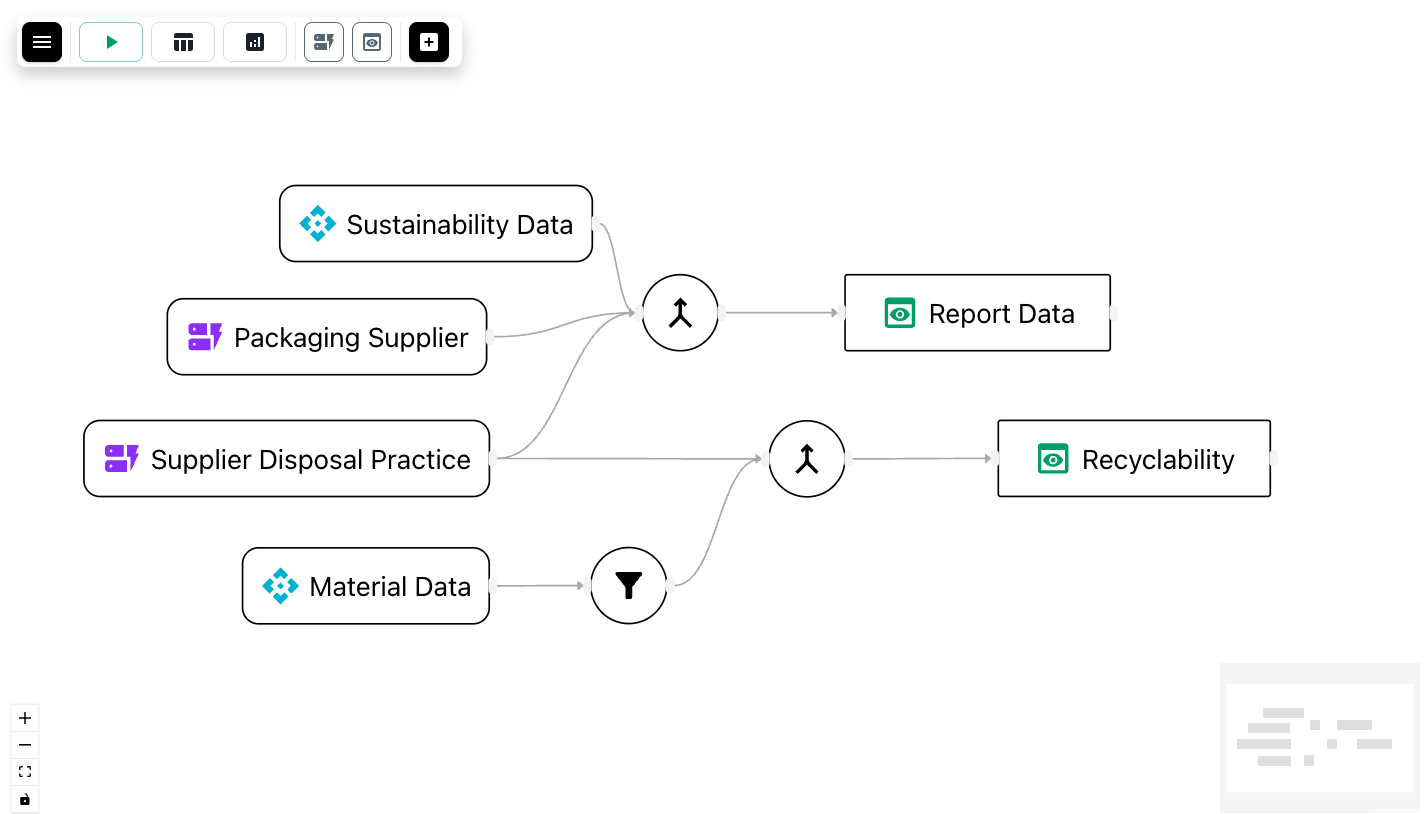Select the Packaging Supplier node
The image size is (1427, 814).
327,337
